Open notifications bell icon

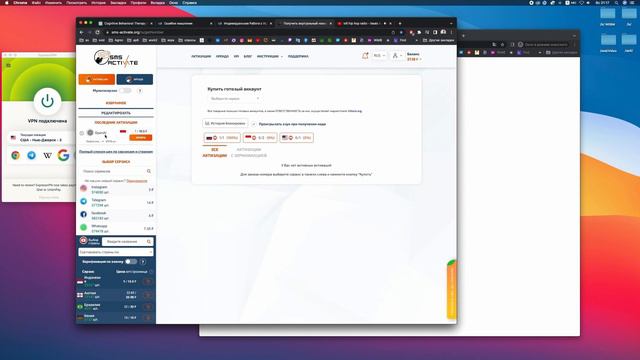point(365,56)
